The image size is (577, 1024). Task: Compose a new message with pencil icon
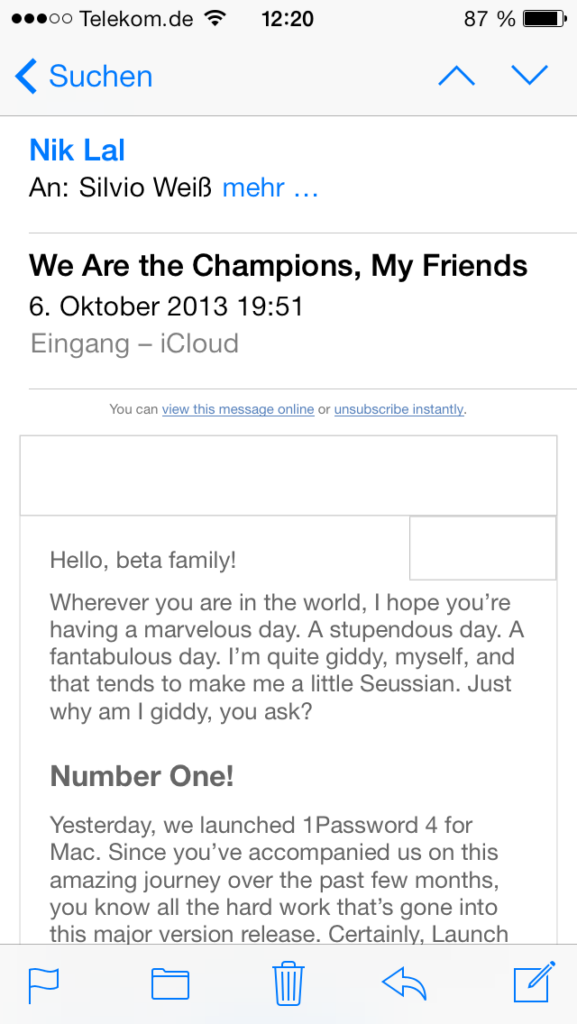tap(535, 982)
